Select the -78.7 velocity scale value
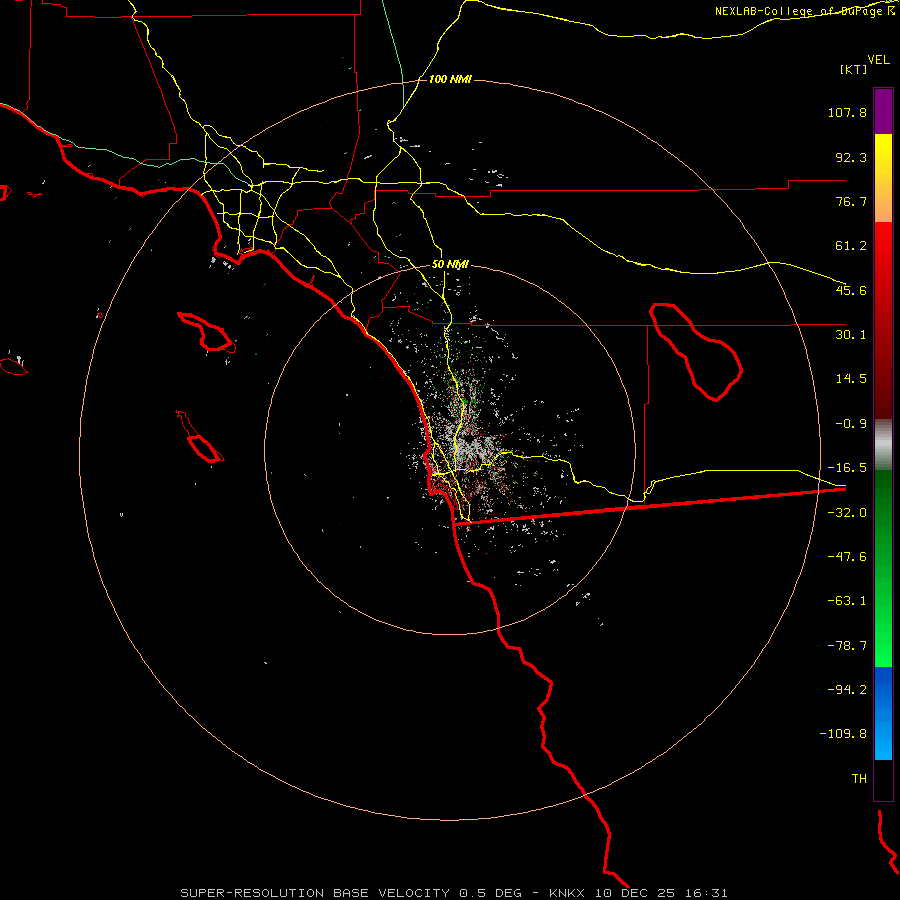 pos(847,646)
